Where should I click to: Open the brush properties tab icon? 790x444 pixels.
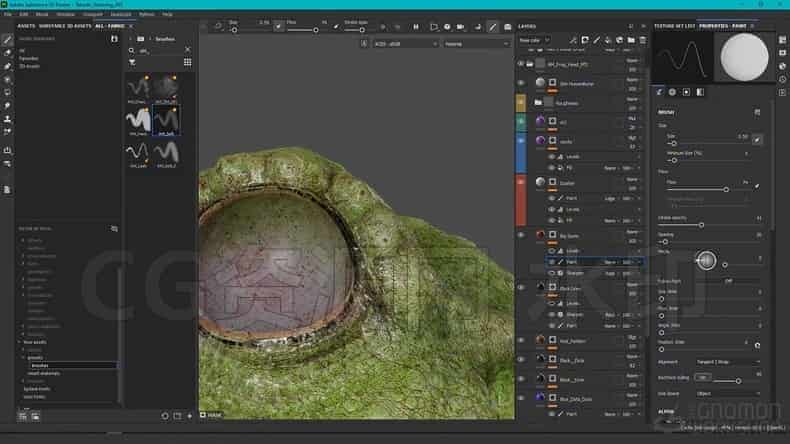(x=660, y=92)
